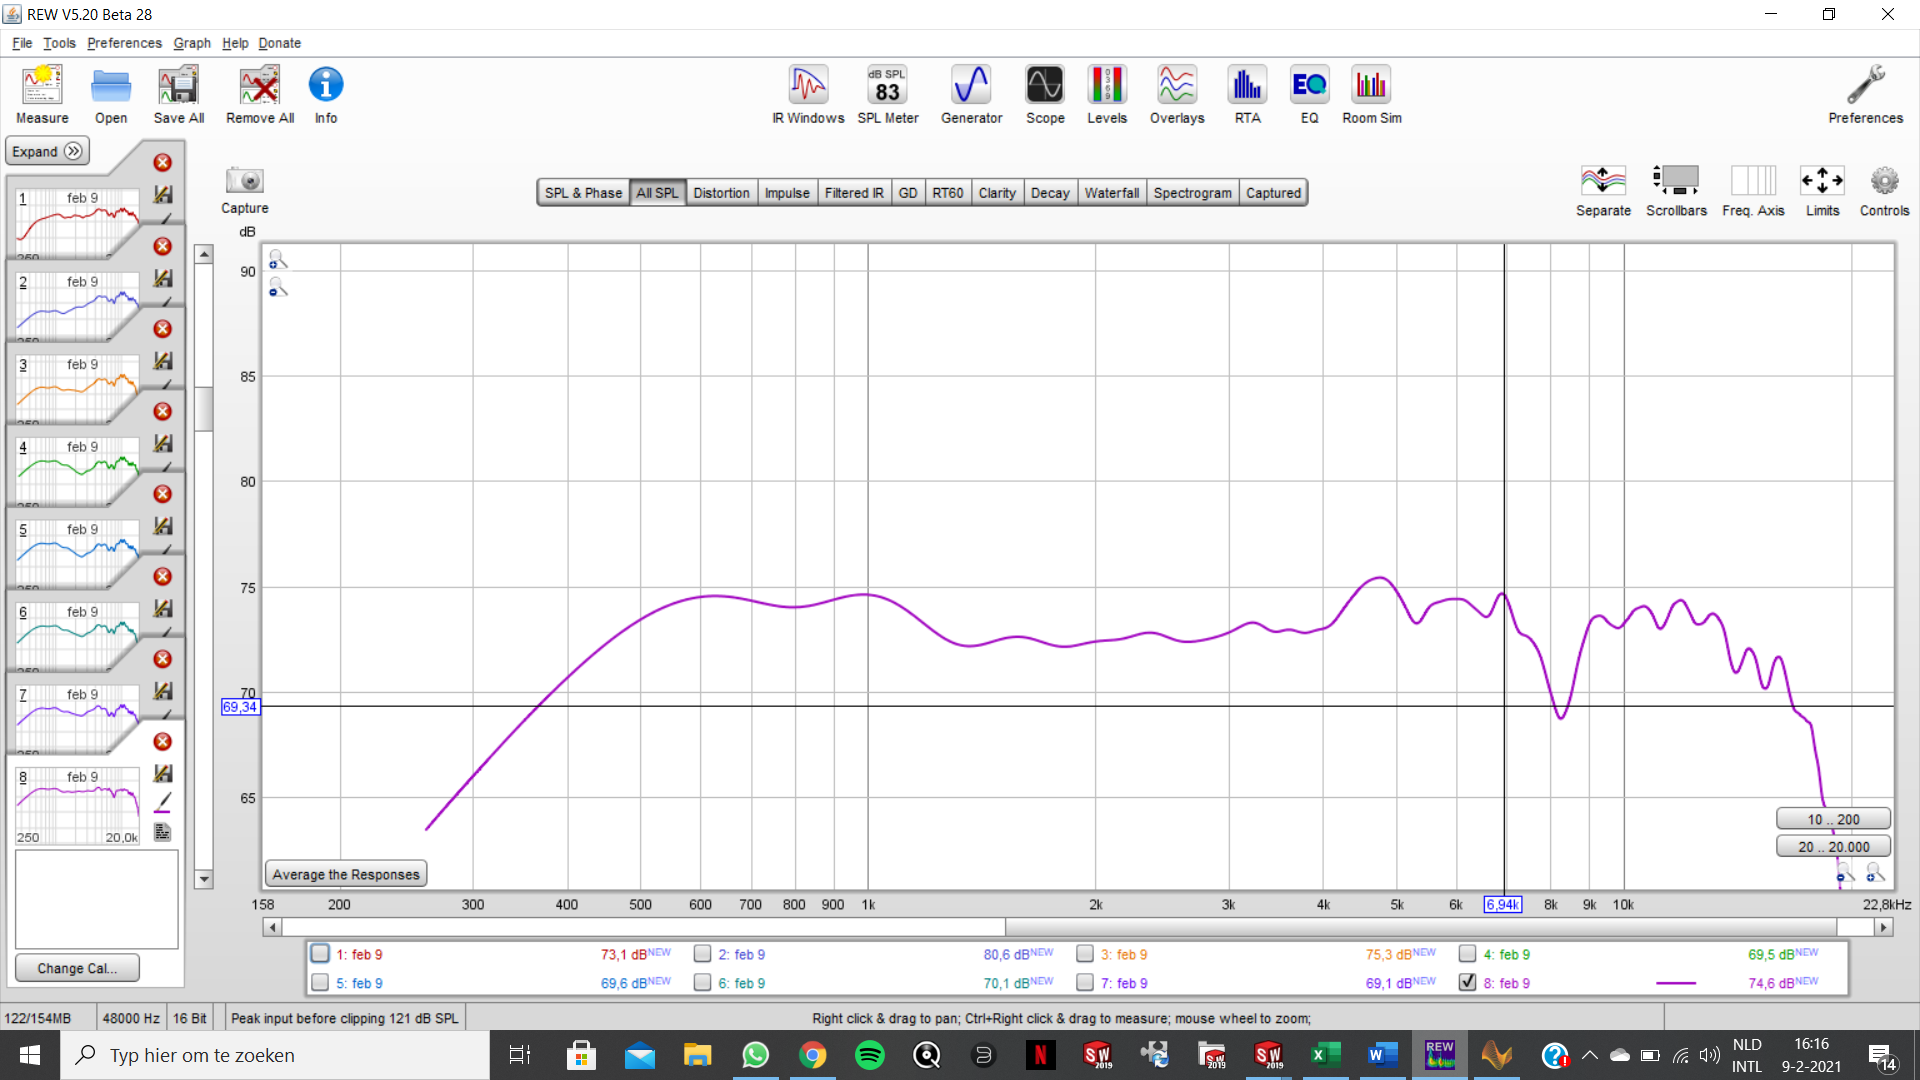Open the Donate menu link
This screenshot has height=1080, width=1920.
click(279, 43)
